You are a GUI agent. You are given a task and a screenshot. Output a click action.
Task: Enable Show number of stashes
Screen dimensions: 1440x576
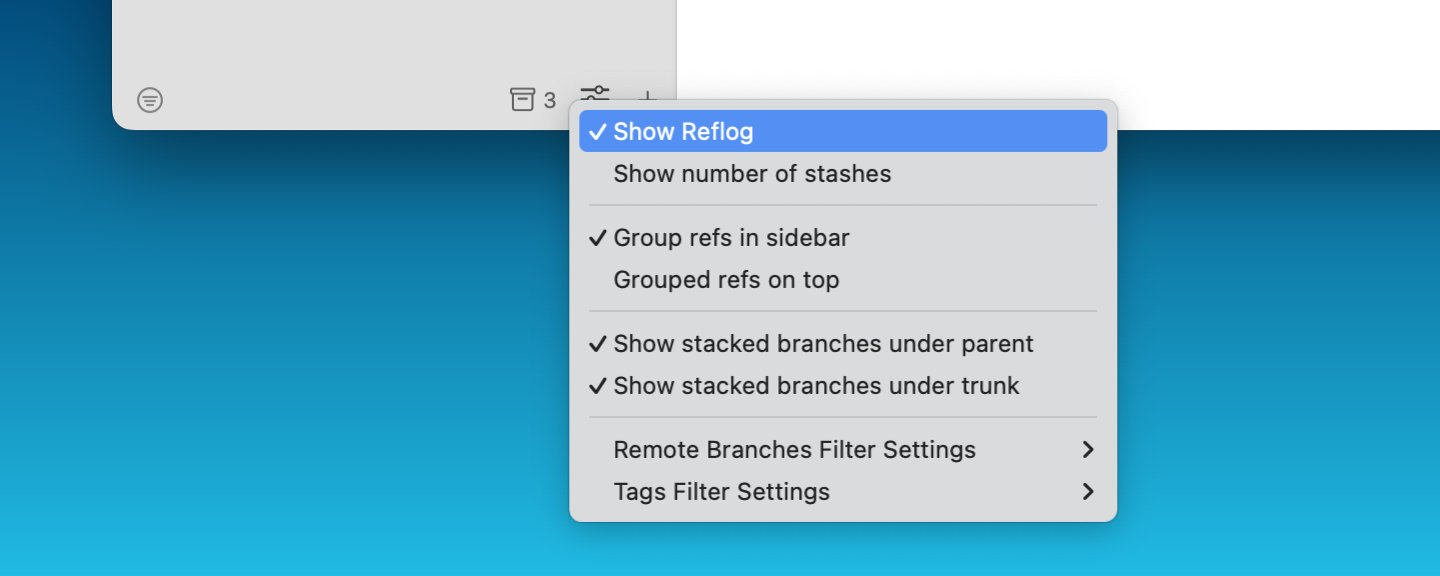[752, 173]
